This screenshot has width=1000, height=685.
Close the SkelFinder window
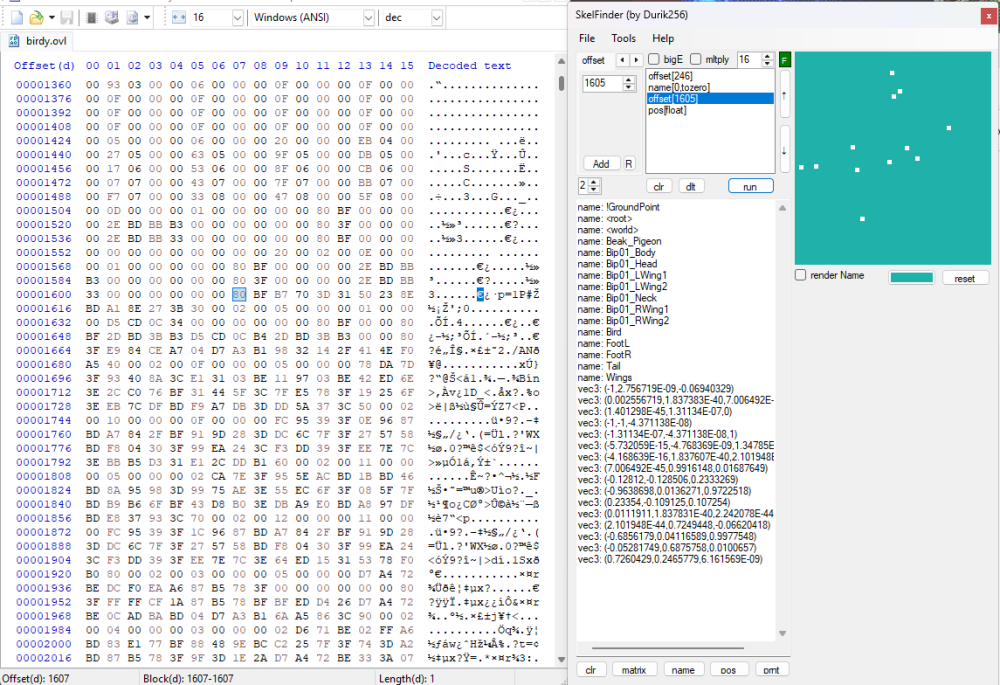(988, 15)
